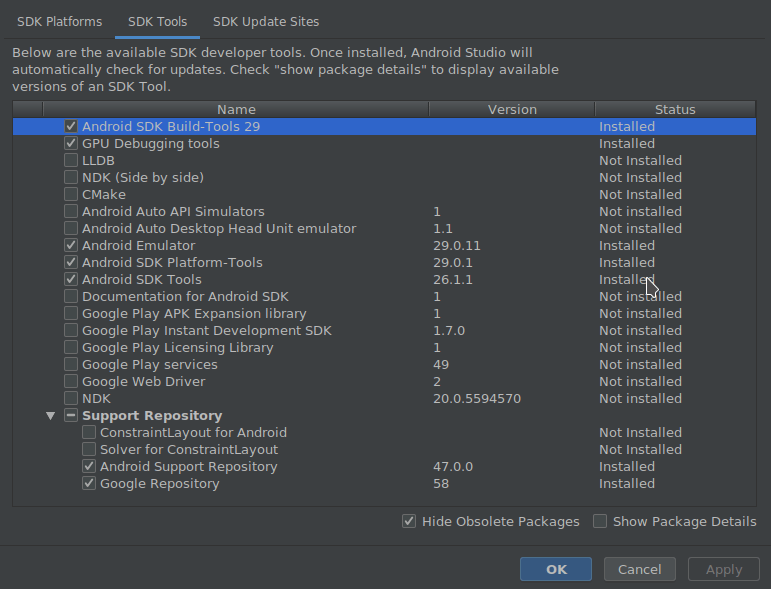Check Google Play Licensing Library checkbox

coord(71,347)
